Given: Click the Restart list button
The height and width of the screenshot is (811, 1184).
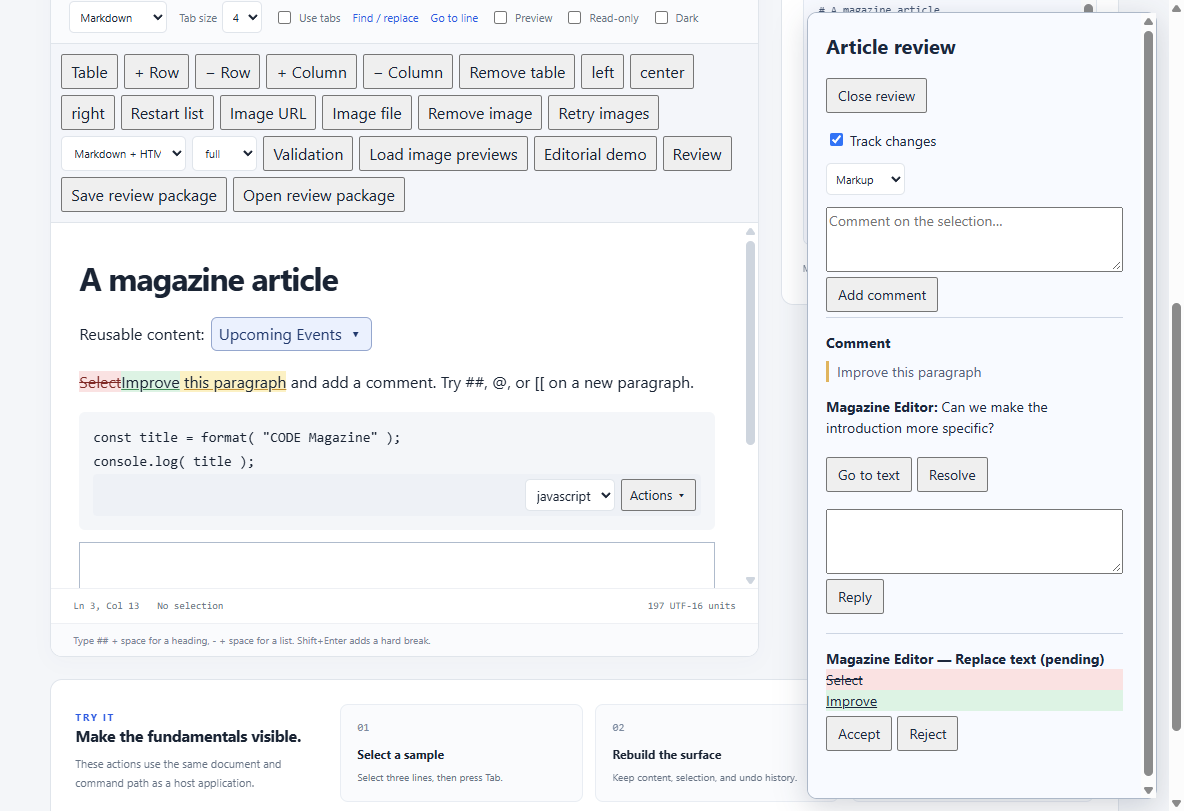Looking at the screenshot, I should click(x=168, y=113).
